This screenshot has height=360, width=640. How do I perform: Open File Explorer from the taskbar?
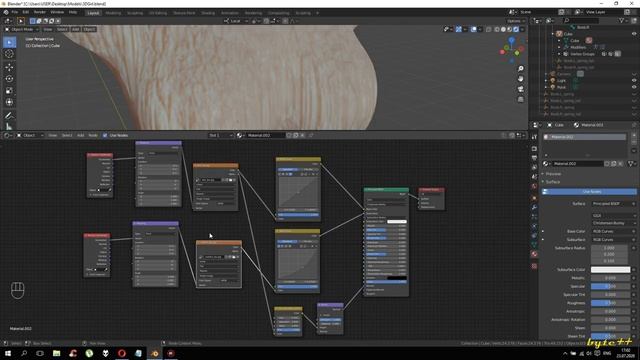(x=56, y=353)
